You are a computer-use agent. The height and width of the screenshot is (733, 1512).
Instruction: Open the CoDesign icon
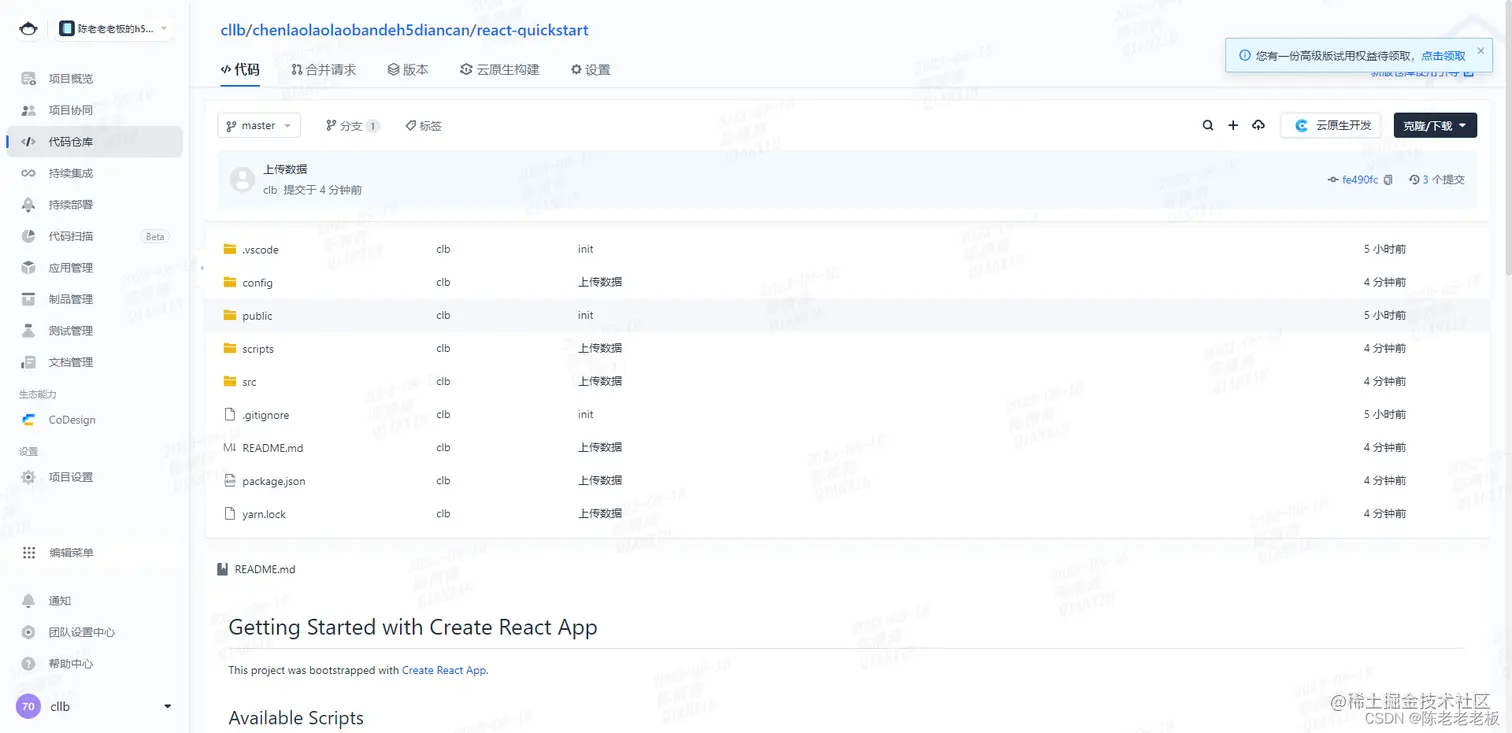(29, 420)
